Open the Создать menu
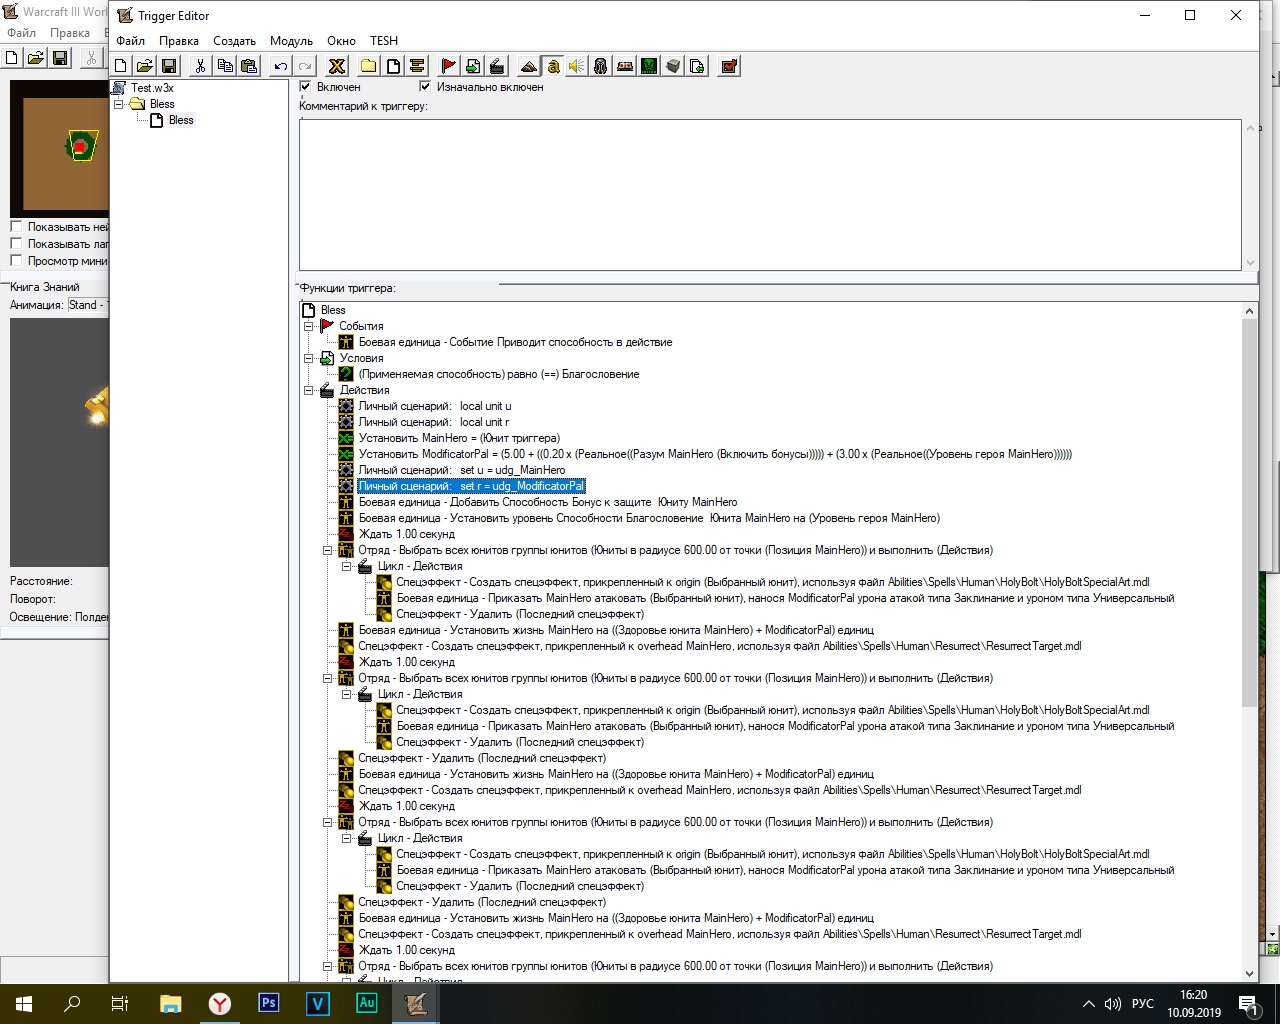The width and height of the screenshot is (1280, 1024). click(x=234, y=41)
